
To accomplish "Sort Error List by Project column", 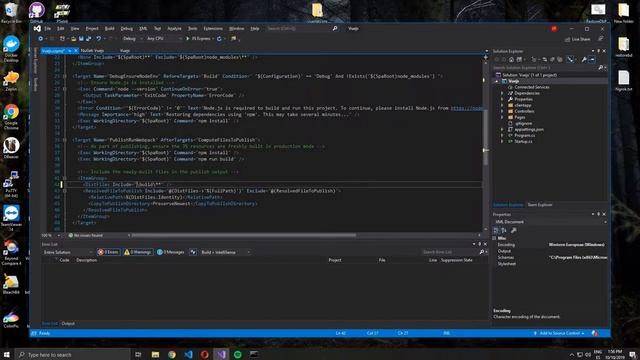I will (x=335, y=260).
